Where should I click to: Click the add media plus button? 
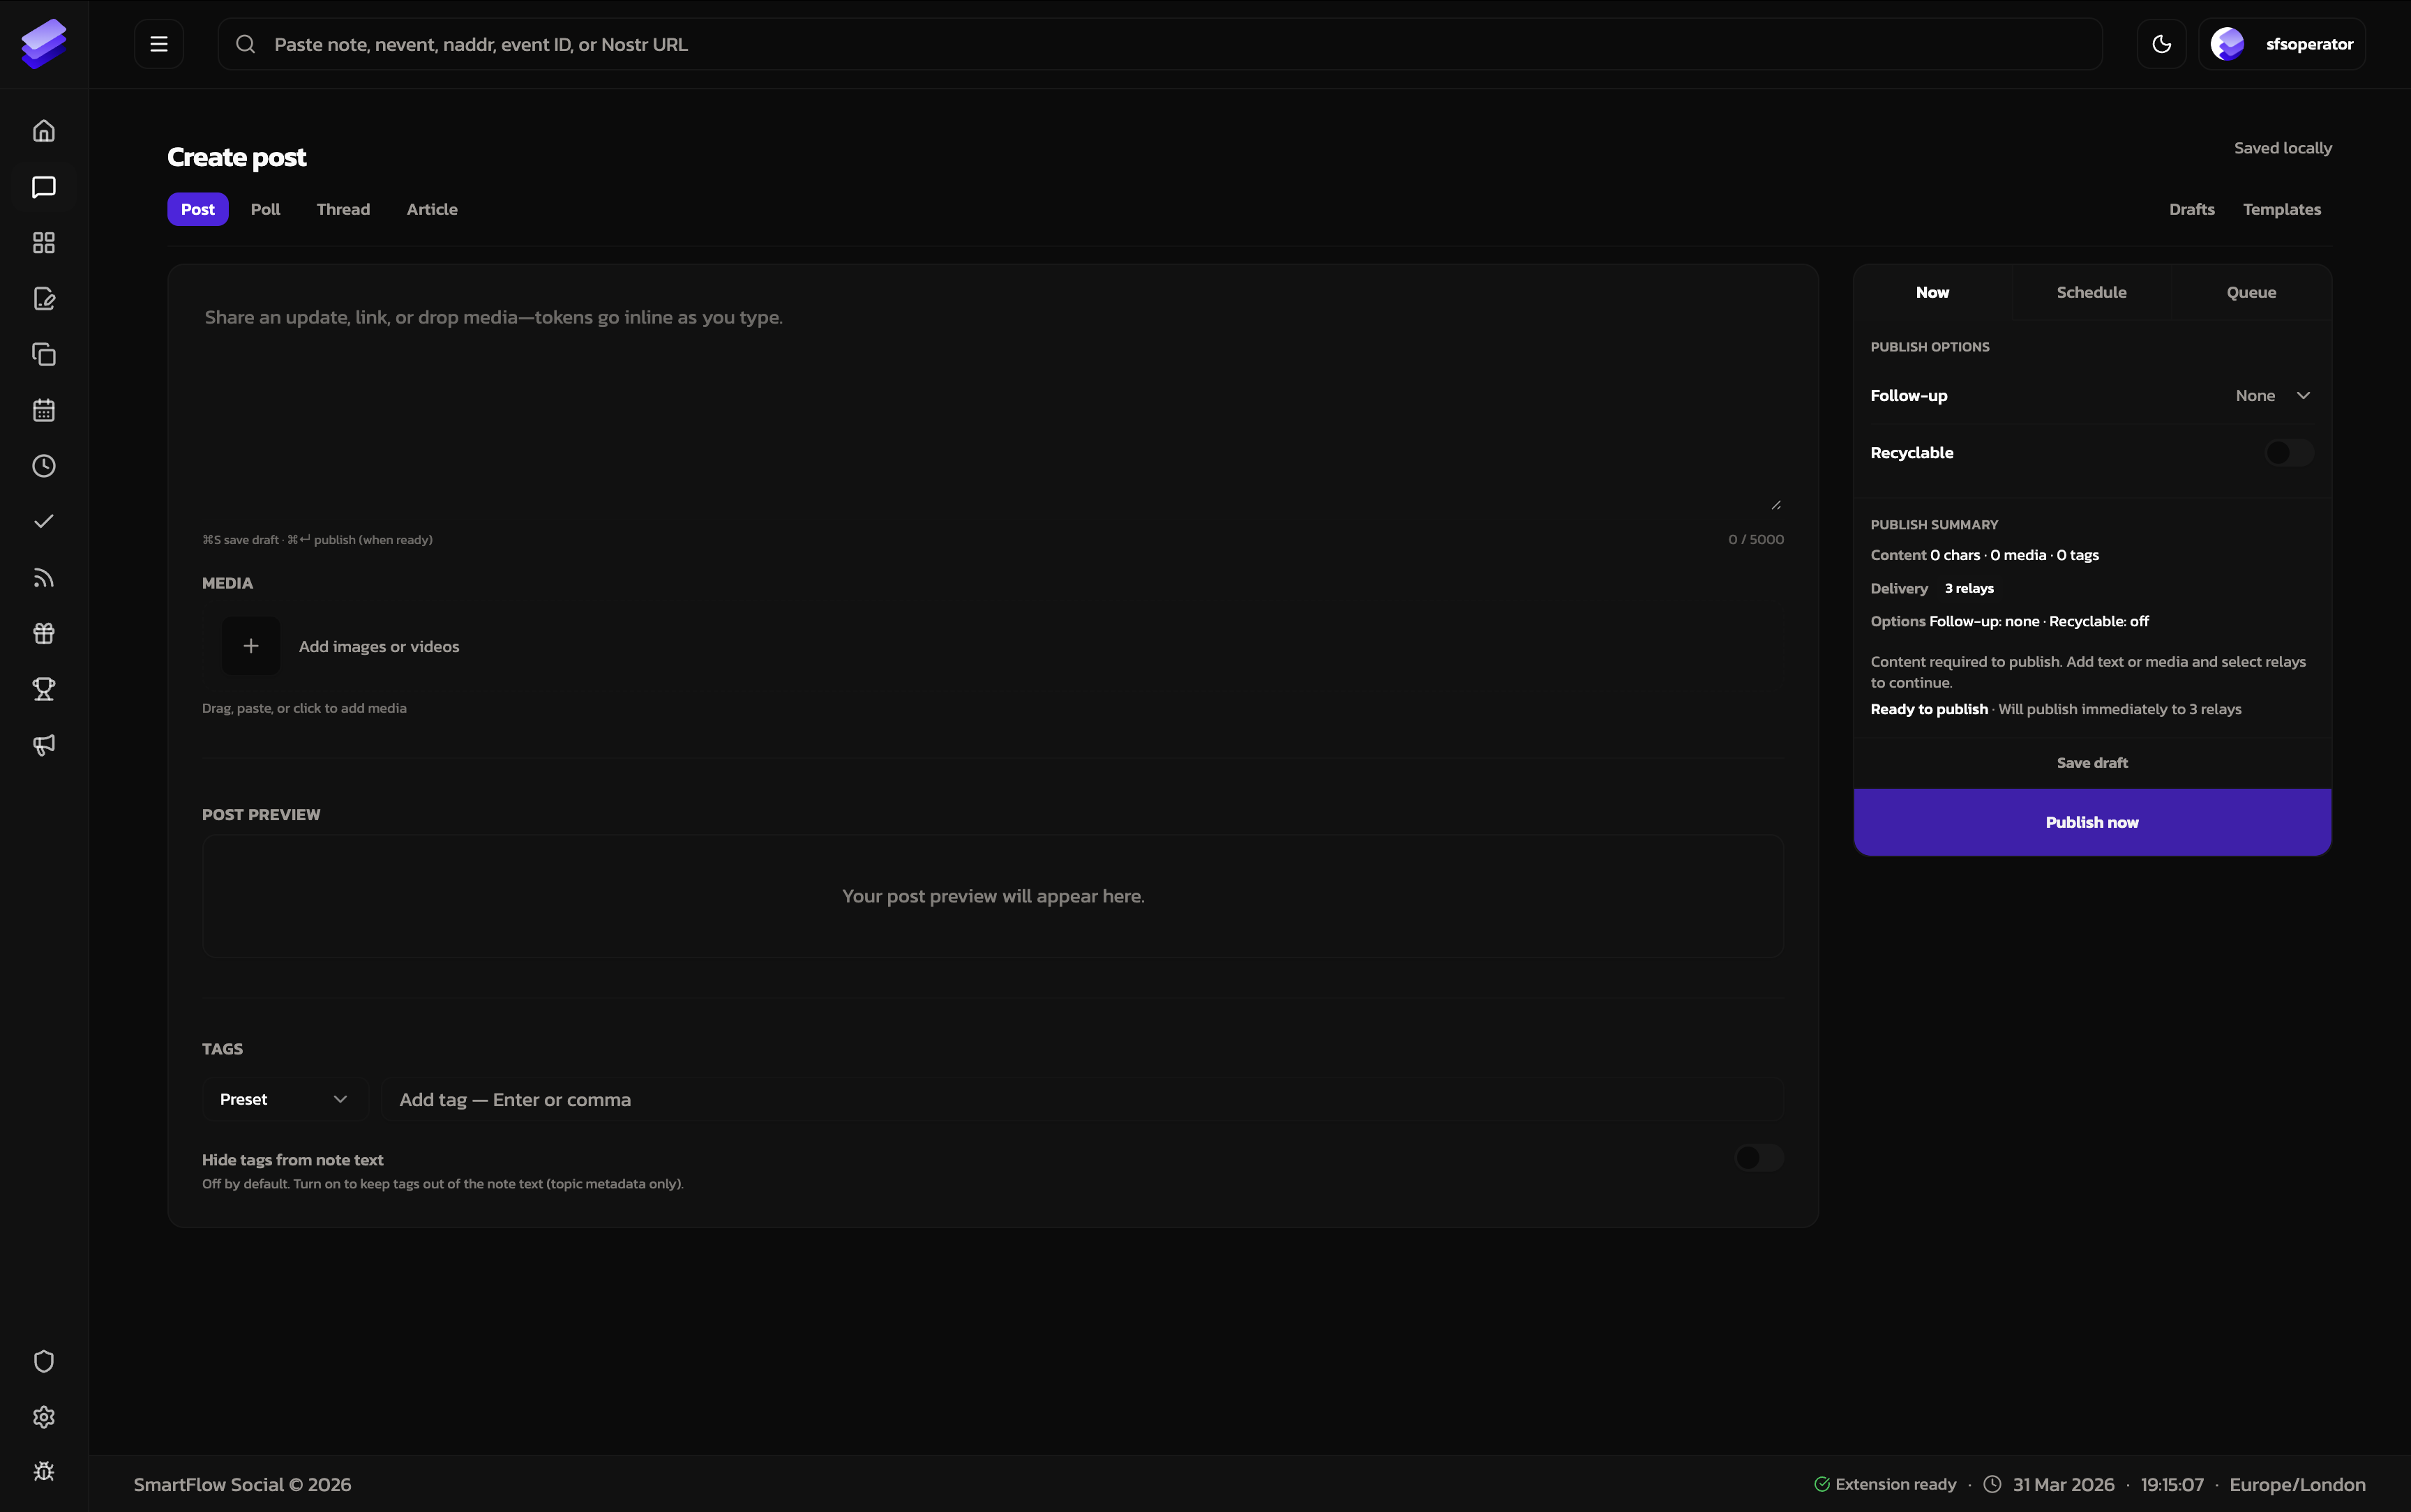[x=251, y=646]
